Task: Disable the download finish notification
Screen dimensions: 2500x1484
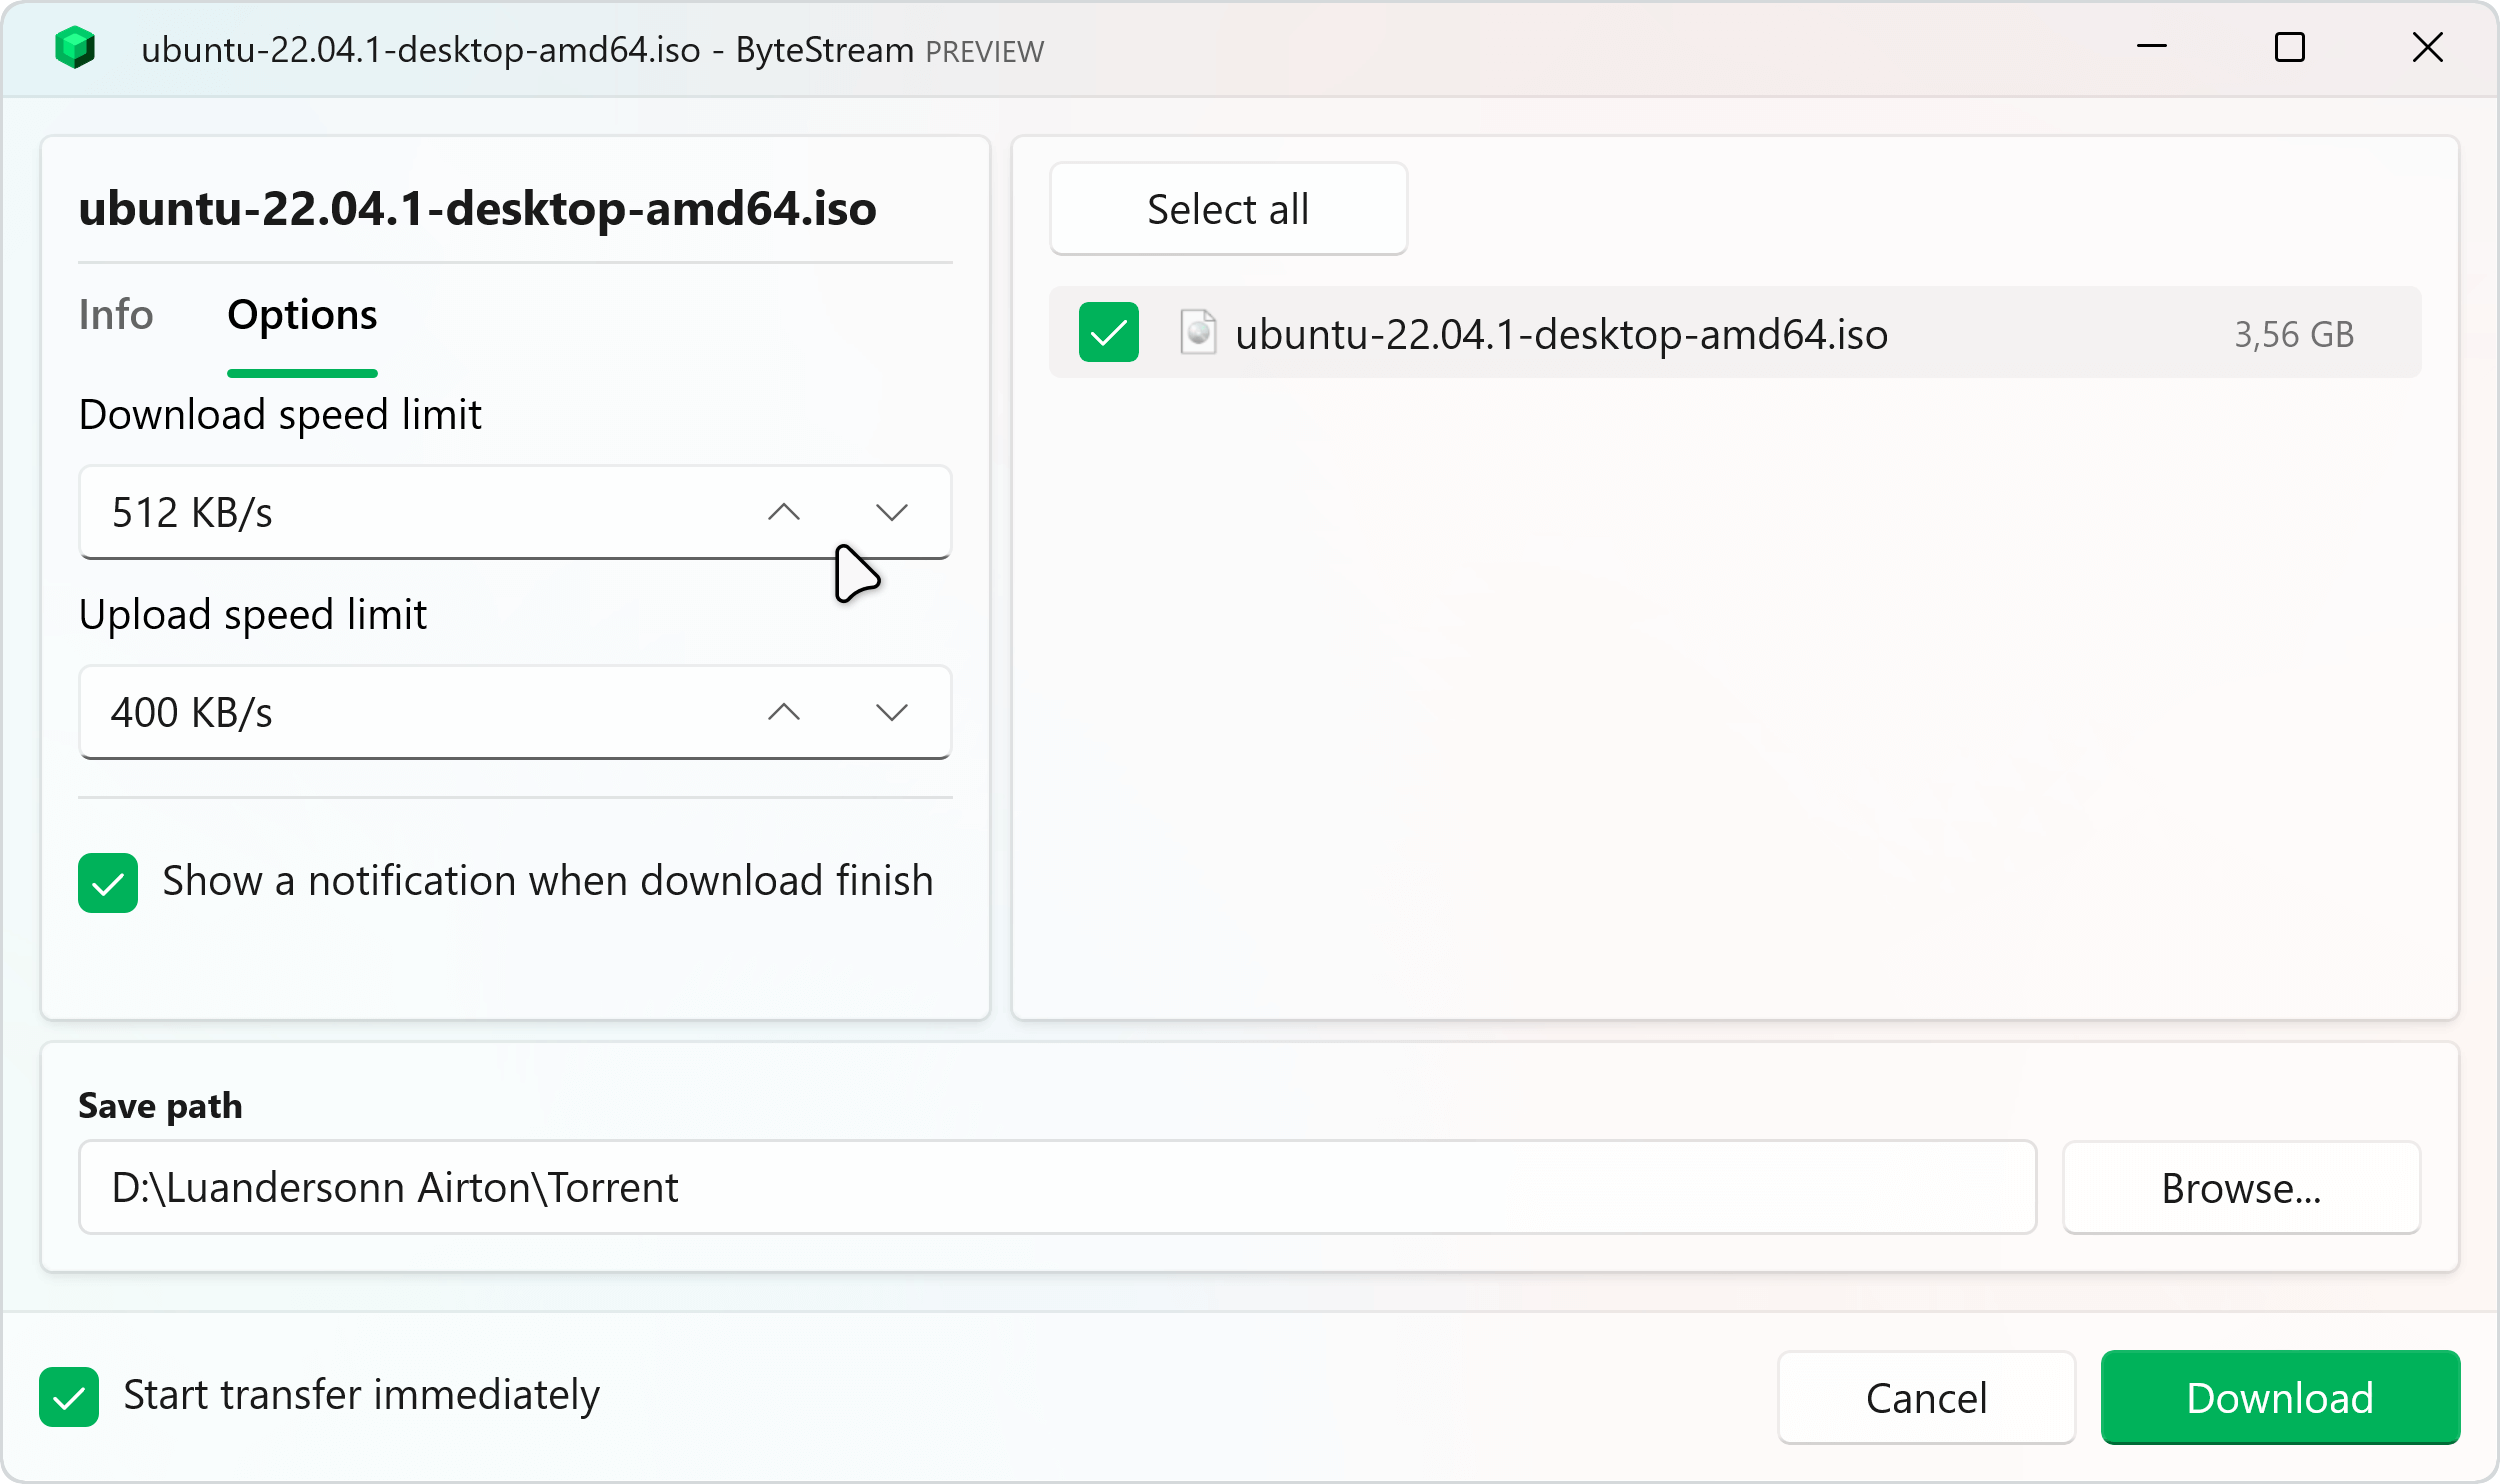Action: 107,881
